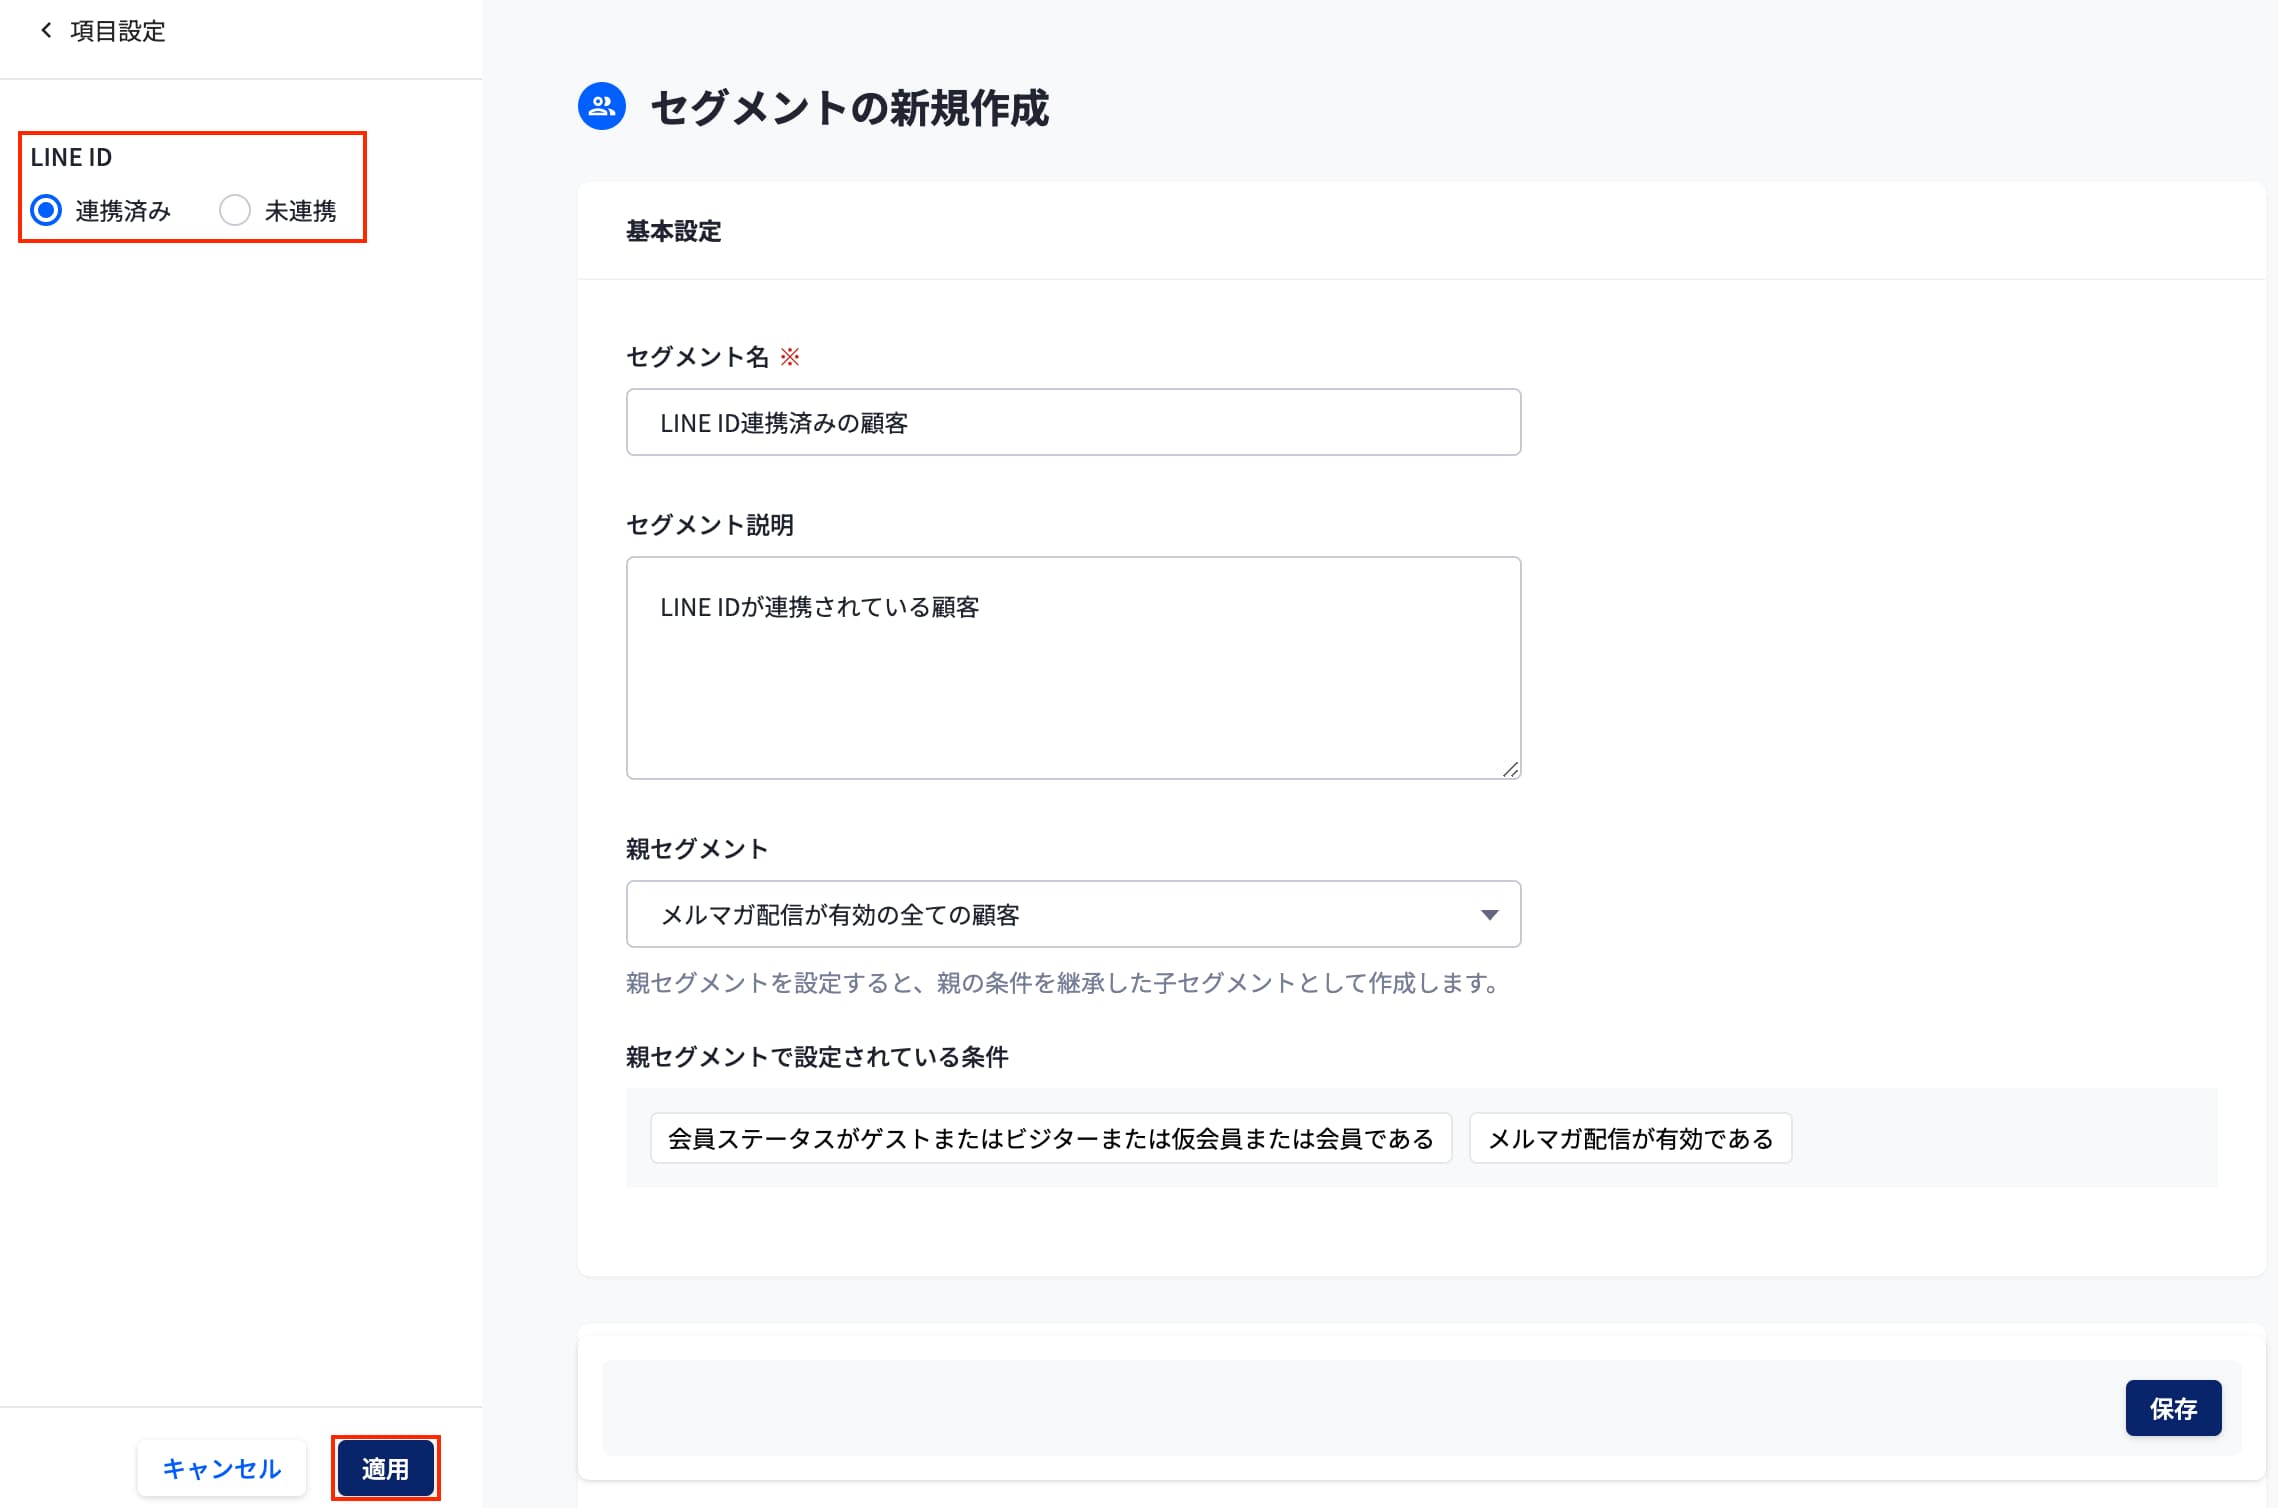Select the 未連携 radio button
The width and height of the screenshot is (2278, 1508).
tap(235, 210)
